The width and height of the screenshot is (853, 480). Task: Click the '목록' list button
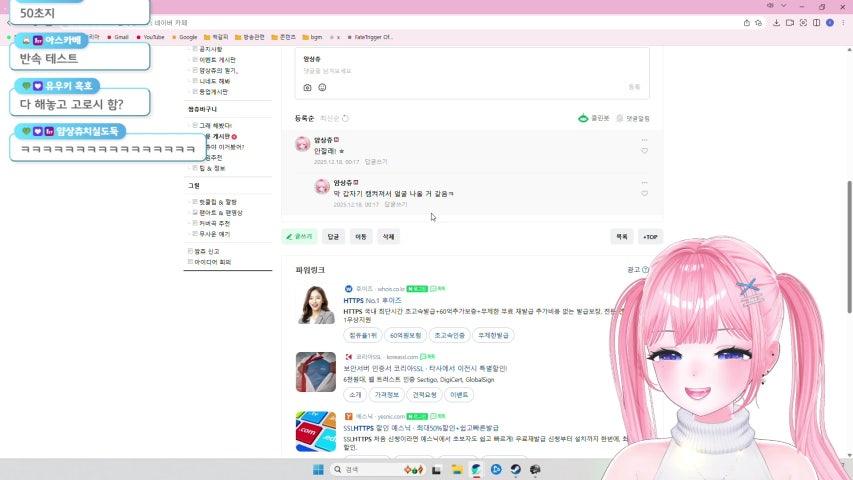click(622, 237)
